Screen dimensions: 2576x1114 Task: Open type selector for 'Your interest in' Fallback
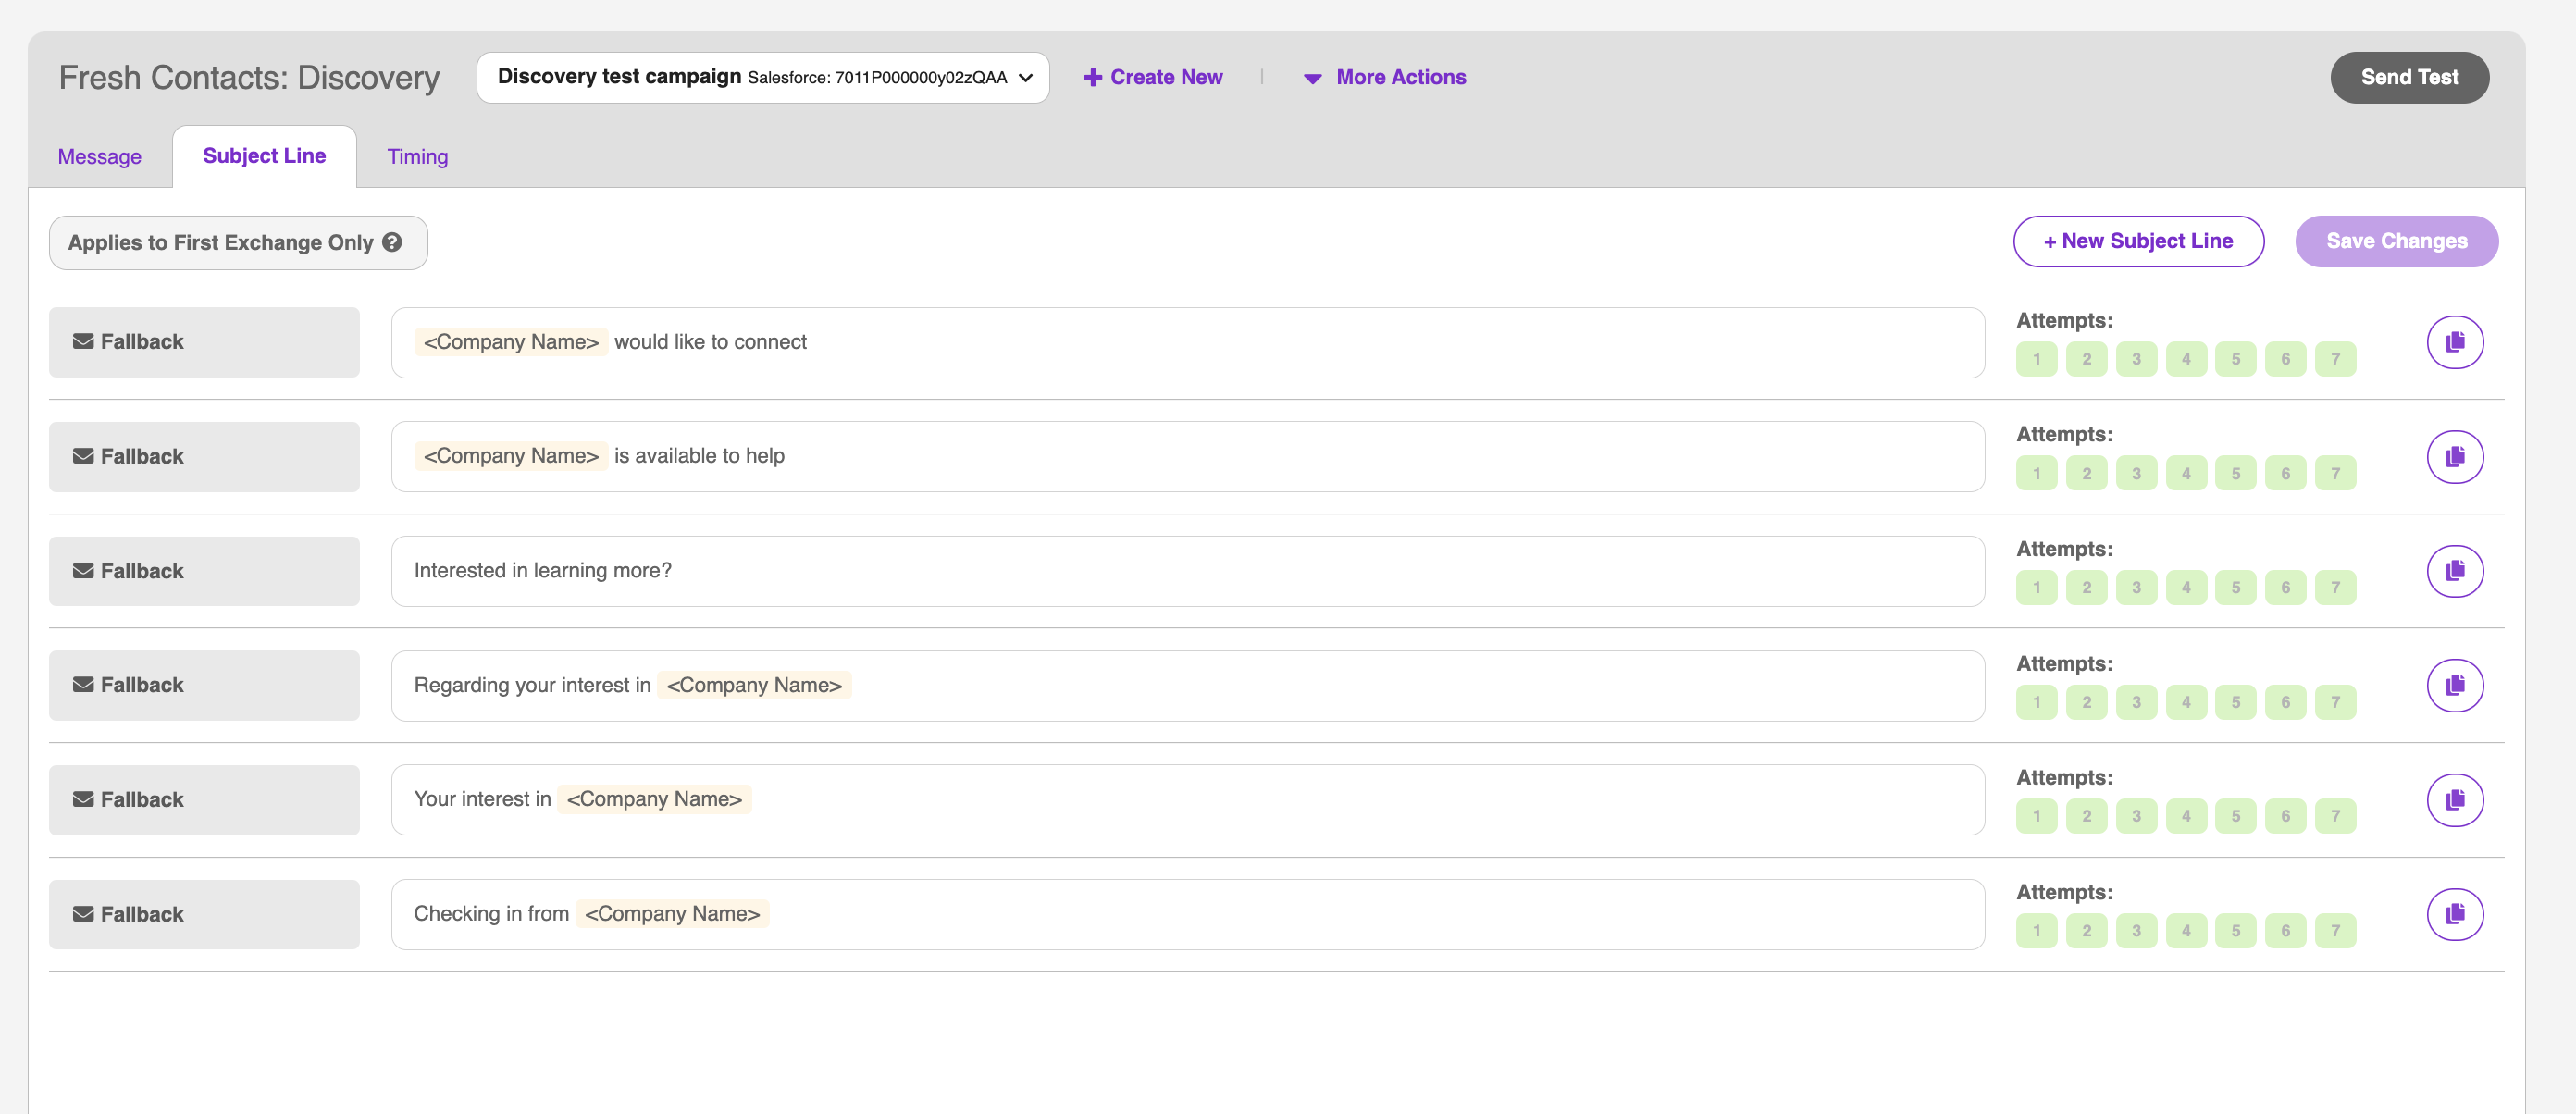[x=204, y=800]
